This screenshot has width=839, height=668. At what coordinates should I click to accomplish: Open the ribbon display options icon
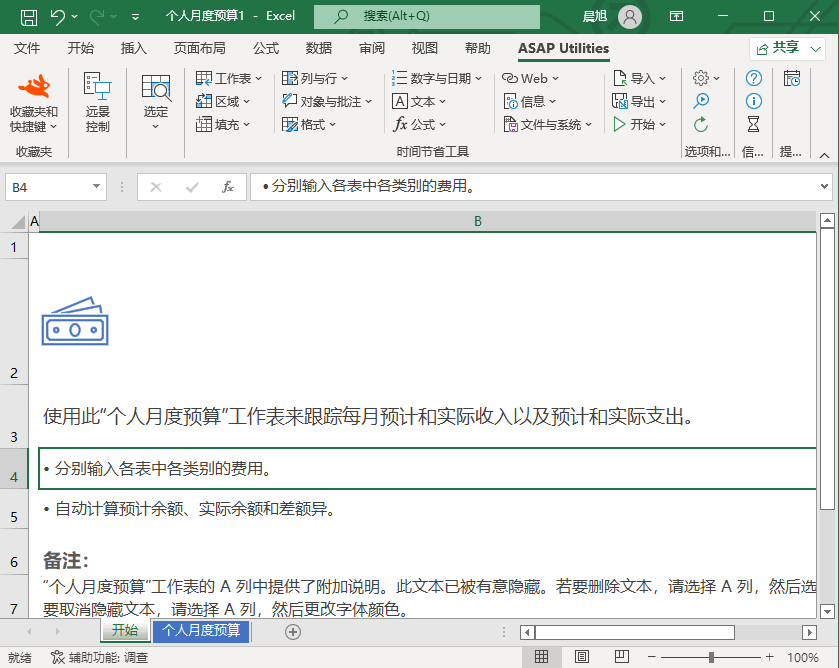(676, 17)
